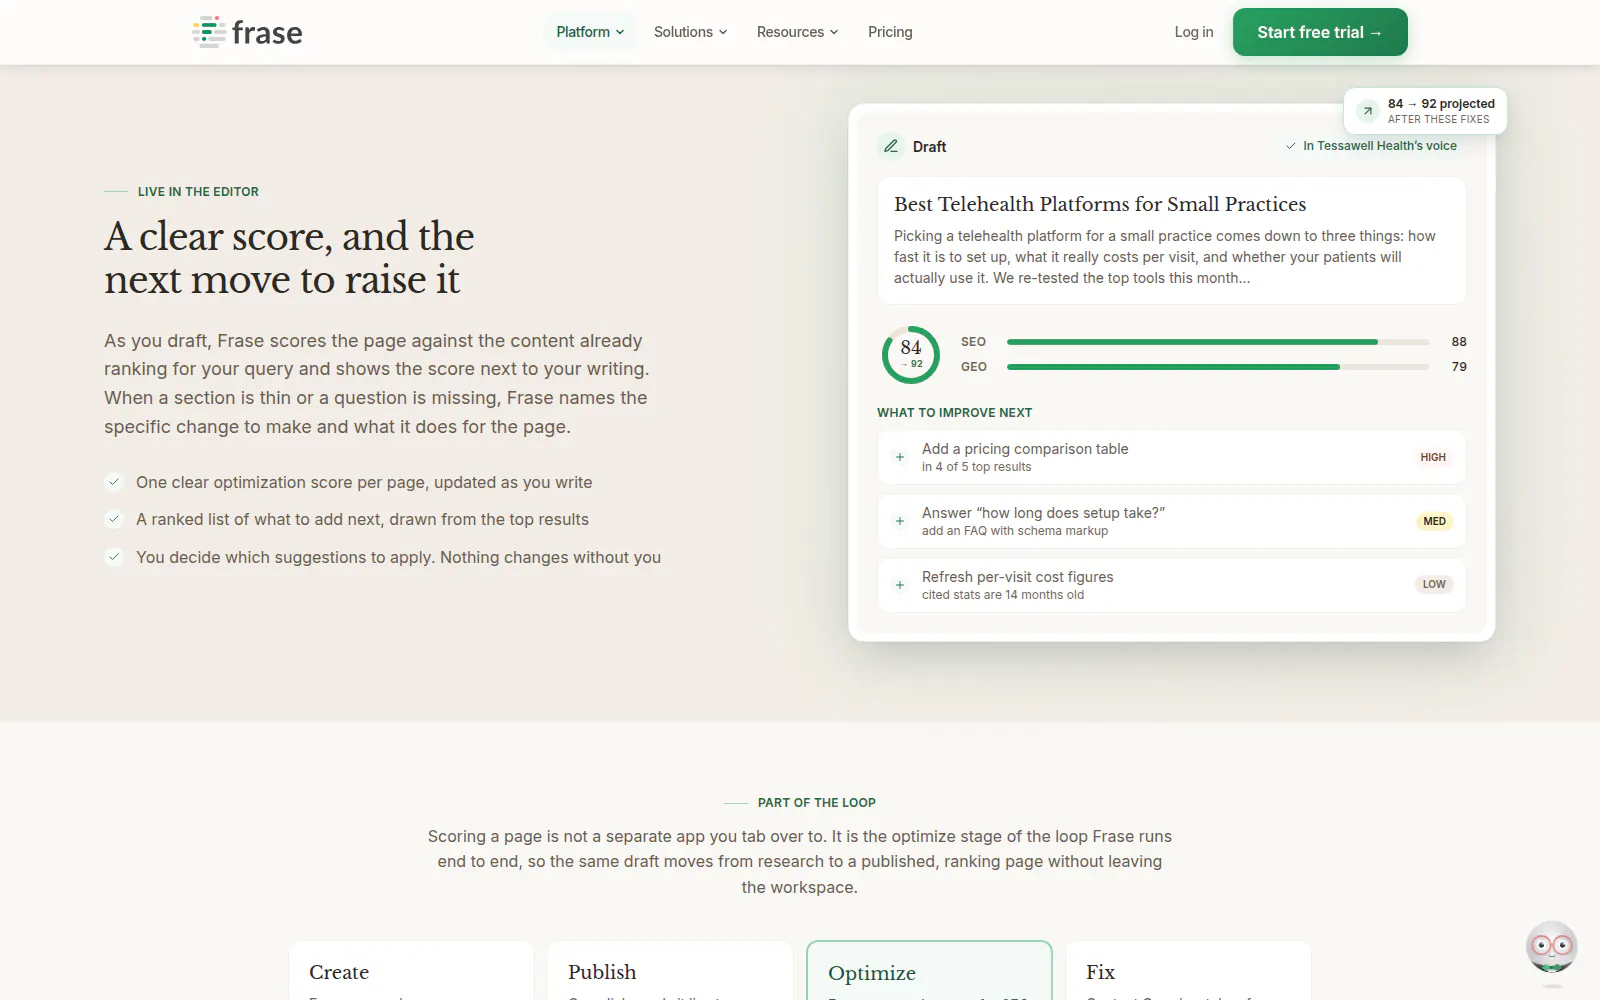Click the arrow icon beside 84 → 92 projected
This screenshot has width=1600, height=1000.
(1368, 111)
